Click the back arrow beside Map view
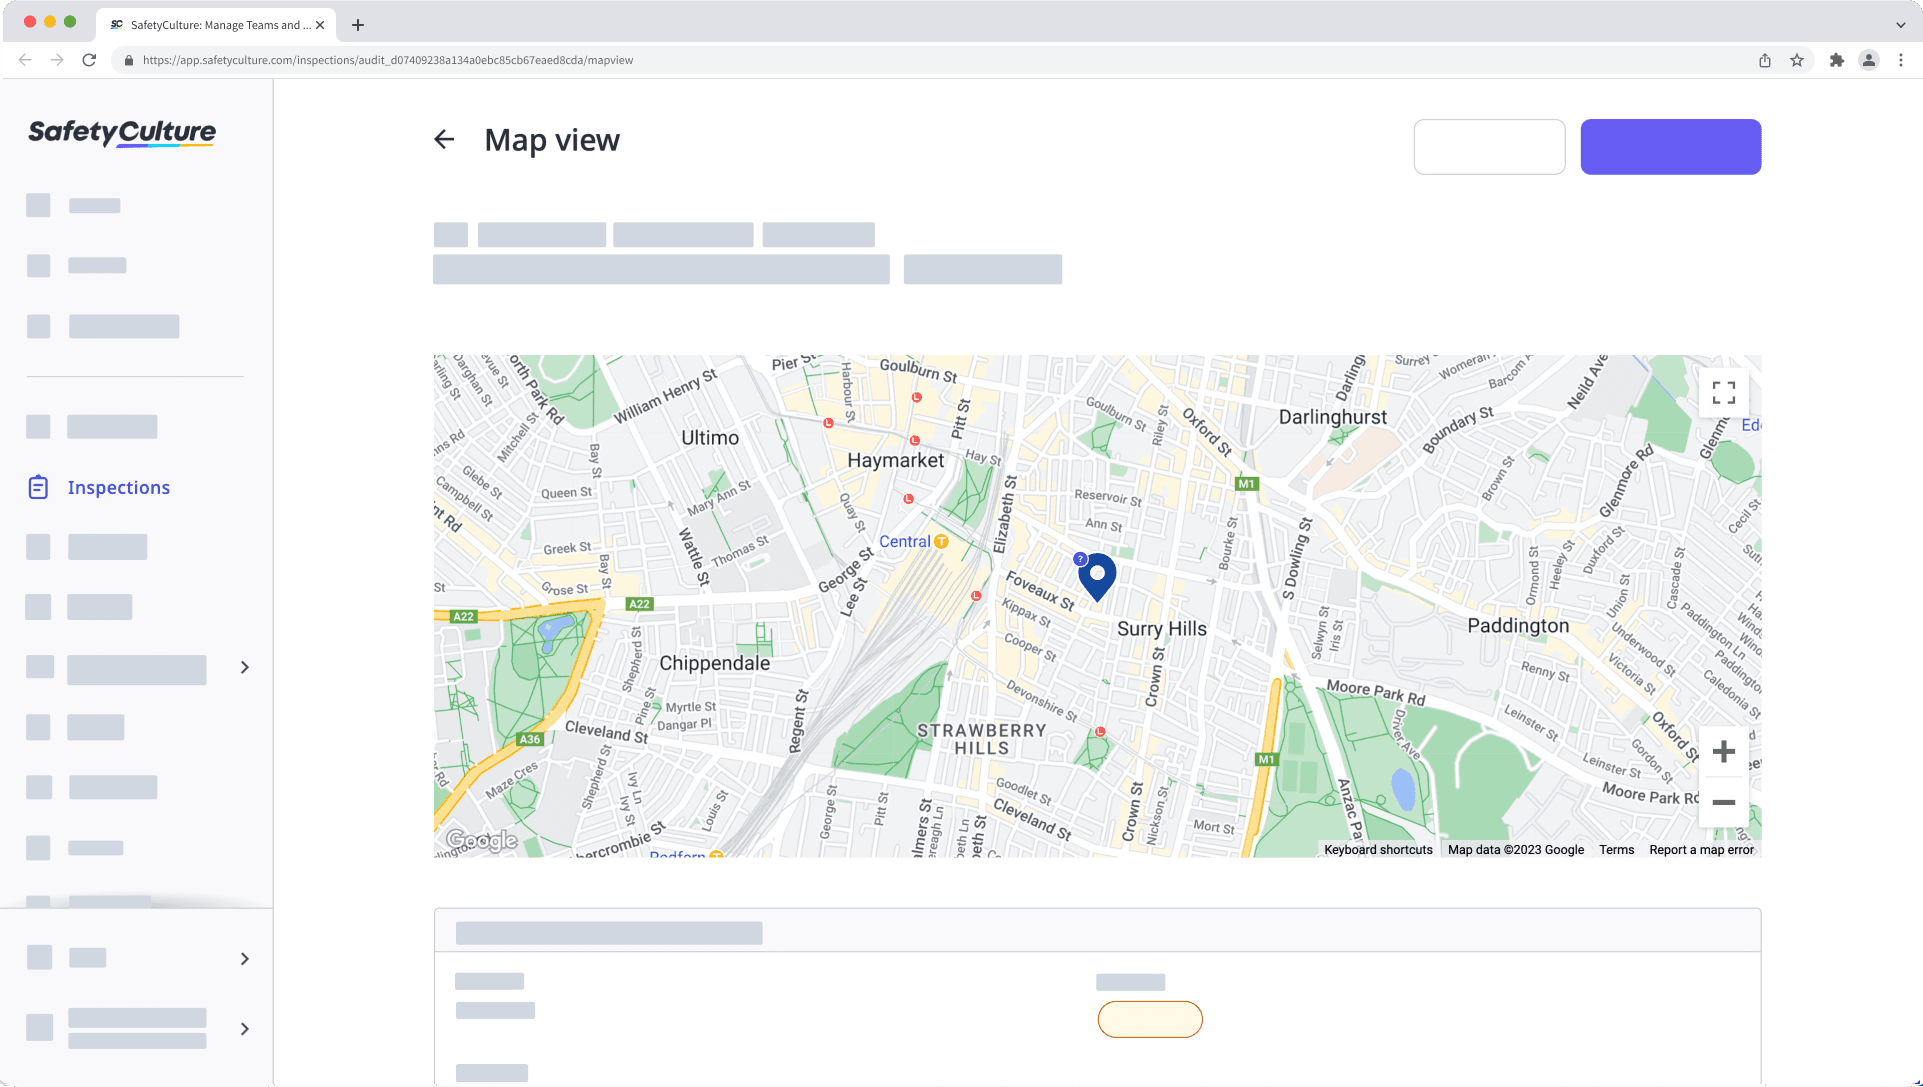The height and width of the screenshot is (1087, 1923). 444,139
